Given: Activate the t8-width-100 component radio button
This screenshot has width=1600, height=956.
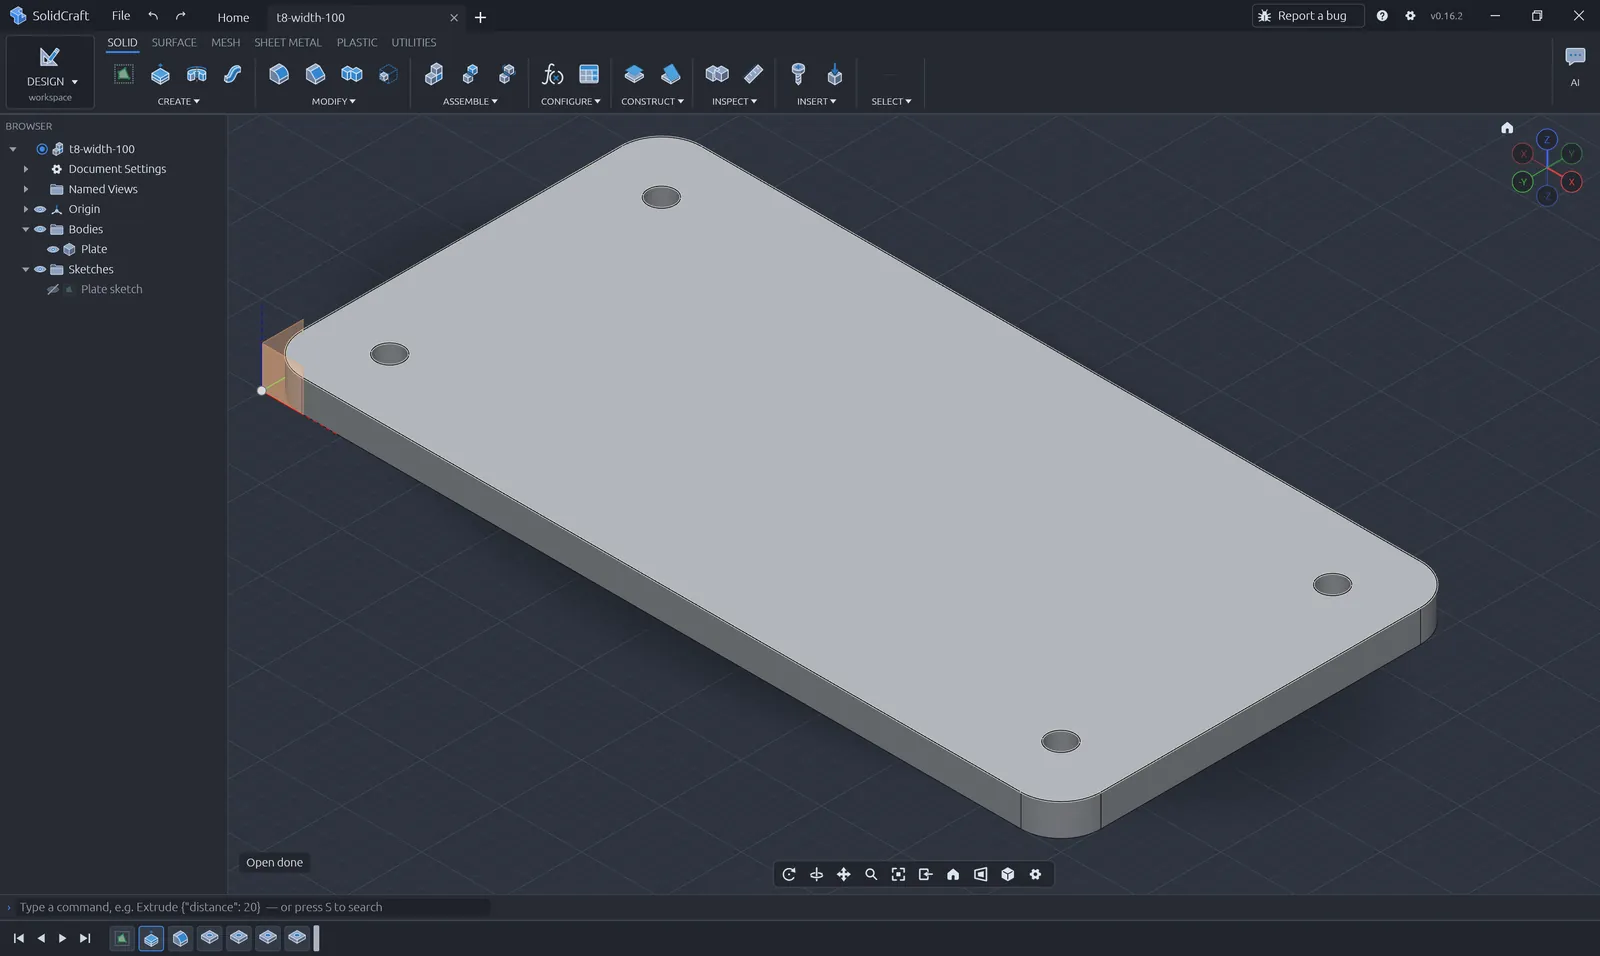Looking at the screenshot, I should click(42, 149).
